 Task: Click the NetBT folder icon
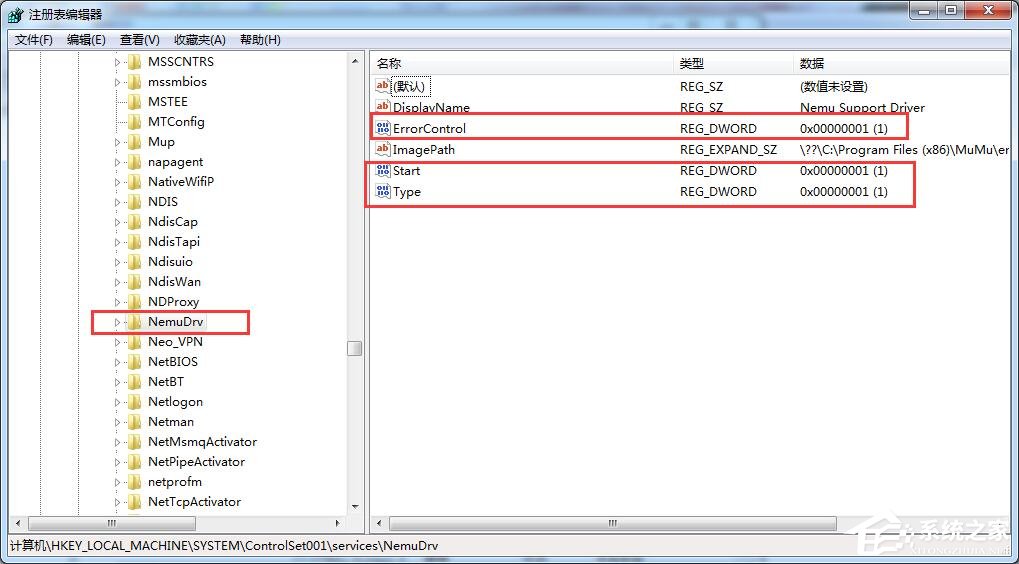(x=135, y=382)
